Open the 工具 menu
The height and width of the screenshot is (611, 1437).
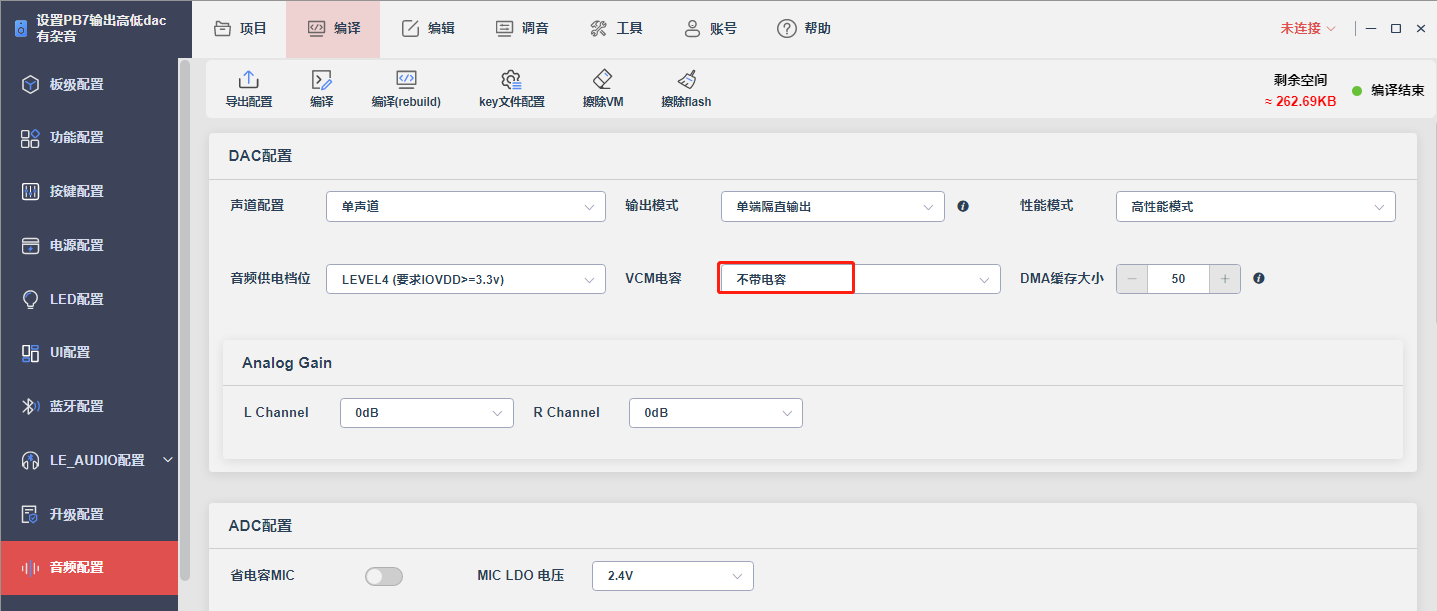[x=616, y=29]
